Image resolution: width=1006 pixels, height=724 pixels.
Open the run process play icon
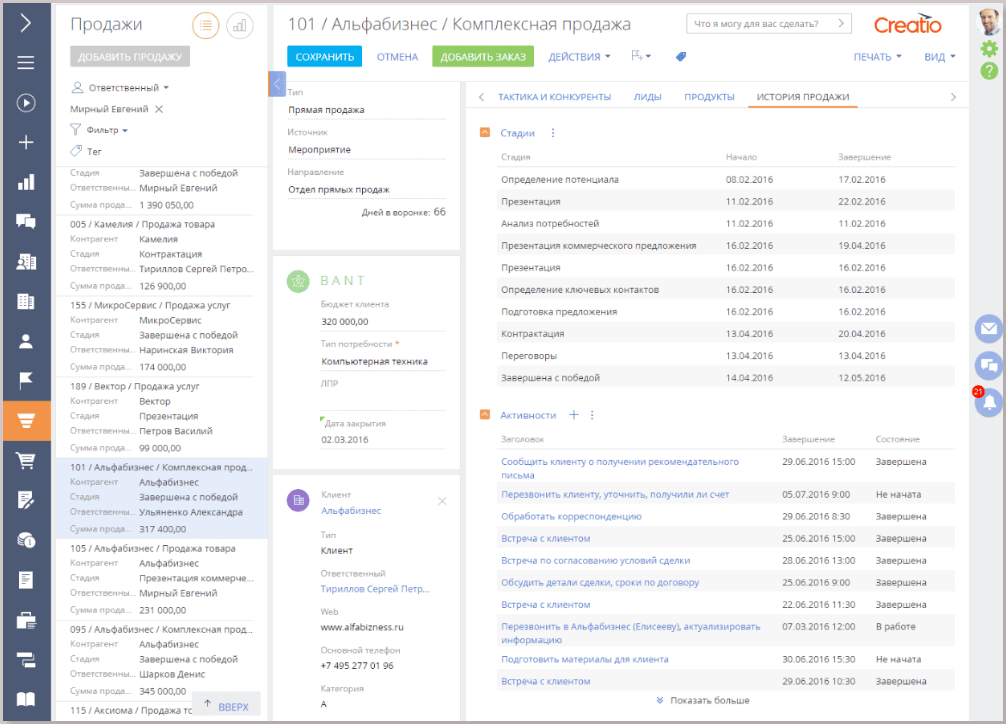[26, 103]
